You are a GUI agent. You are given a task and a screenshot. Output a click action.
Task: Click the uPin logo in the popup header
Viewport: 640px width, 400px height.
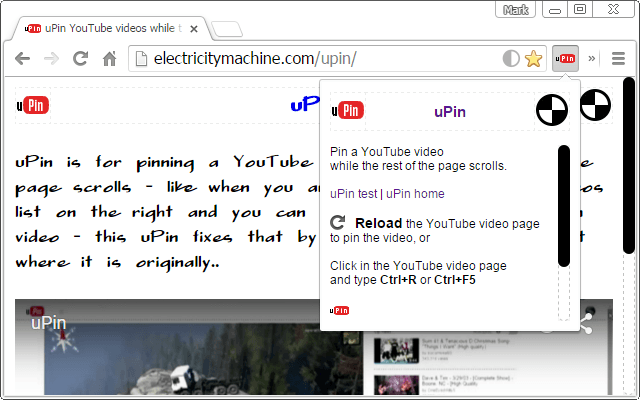click(348, 111)
